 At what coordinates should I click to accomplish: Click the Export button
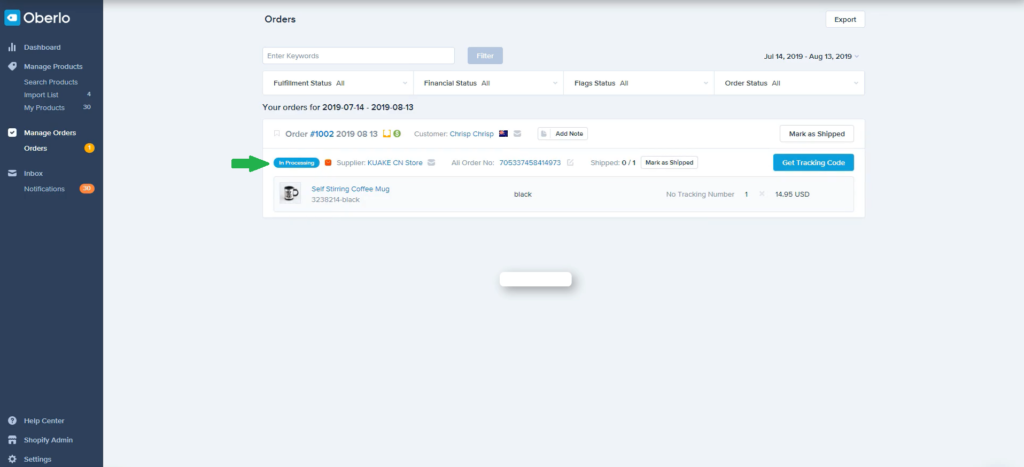pyautogui.click(x=845, y=20)
